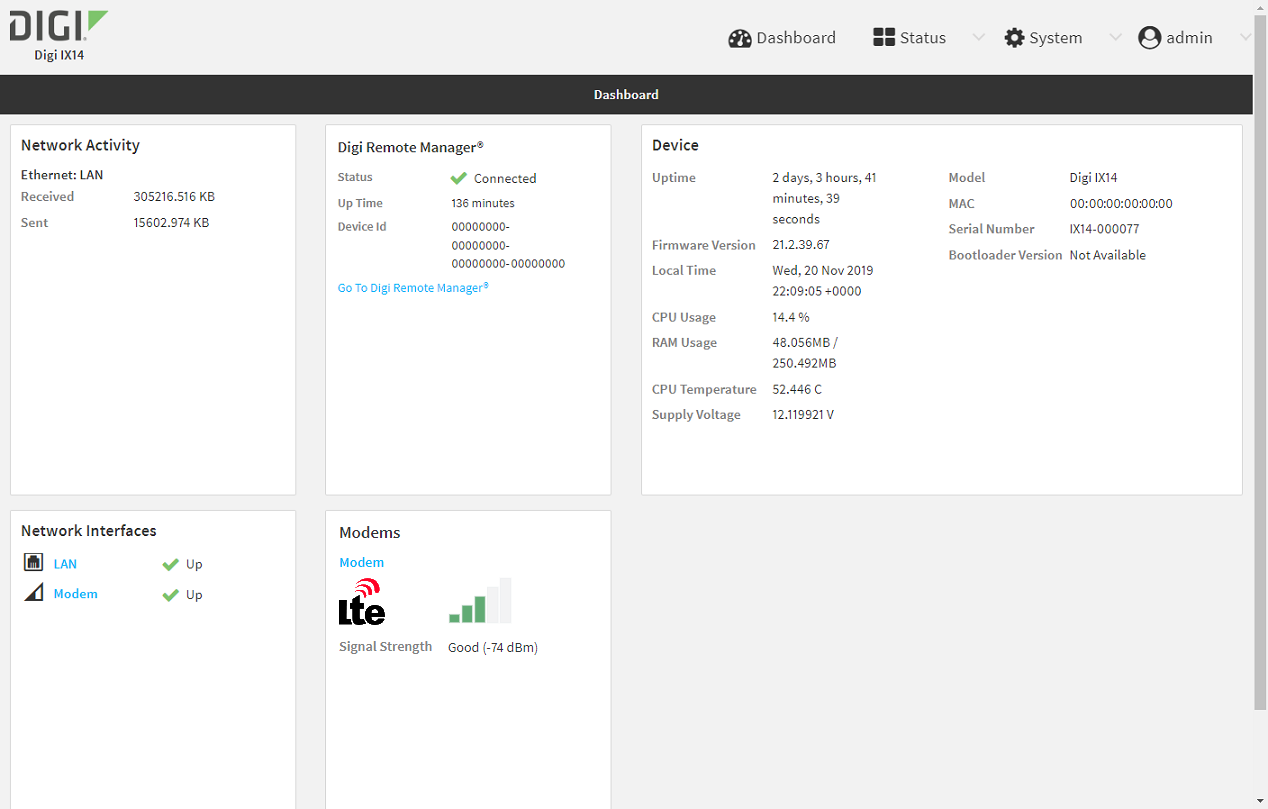
Task: Open the LAN interface link
Action: coord(65,564)
